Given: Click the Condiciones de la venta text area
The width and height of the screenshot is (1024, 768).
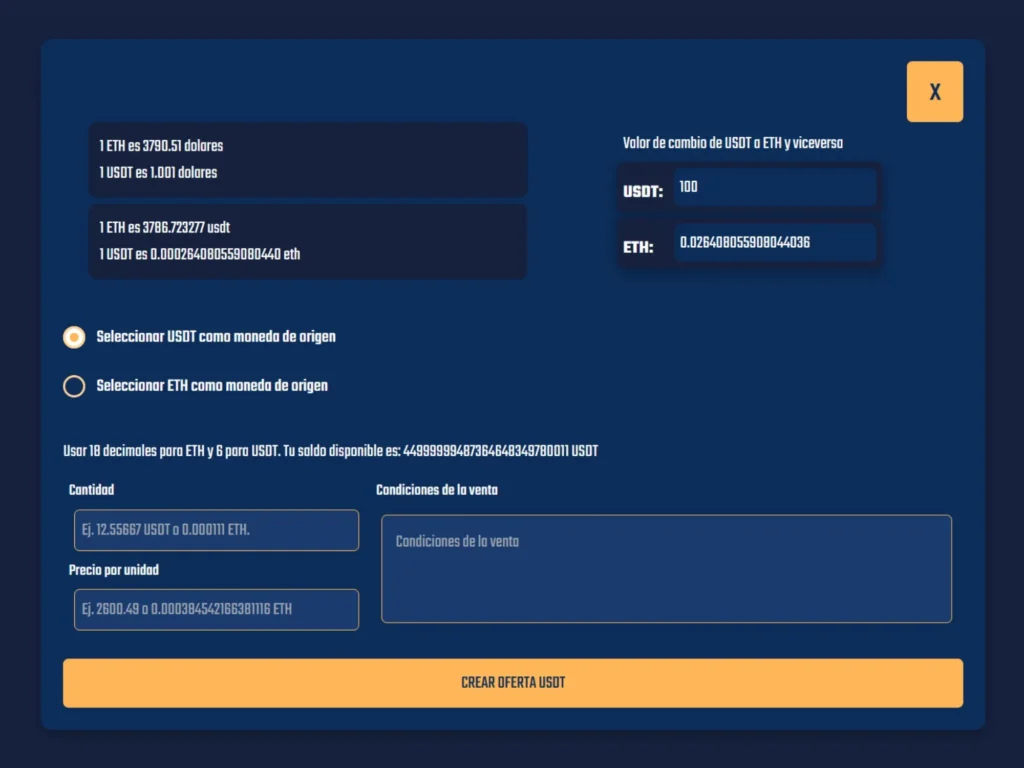Looking at the screenshot, I should pyautogui.click(x=666, y=568).
